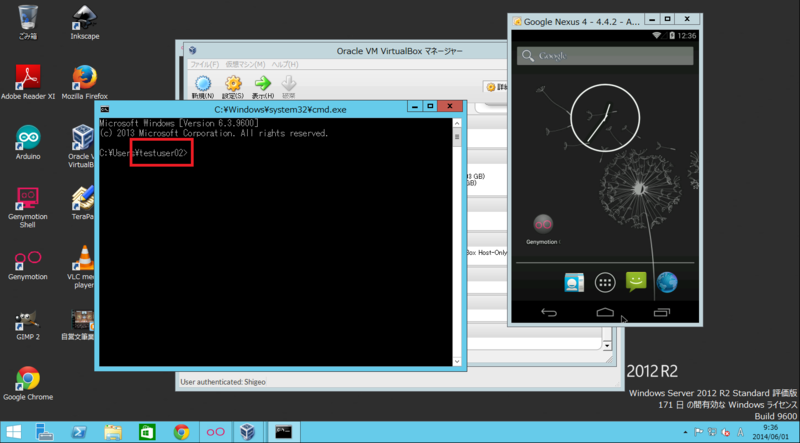Image resolution: width=800 pixels, height=443 pixels.
Task: Click the Settings (設定) gear in VirtualBox toolbar
Action: [x=233, y=87]
